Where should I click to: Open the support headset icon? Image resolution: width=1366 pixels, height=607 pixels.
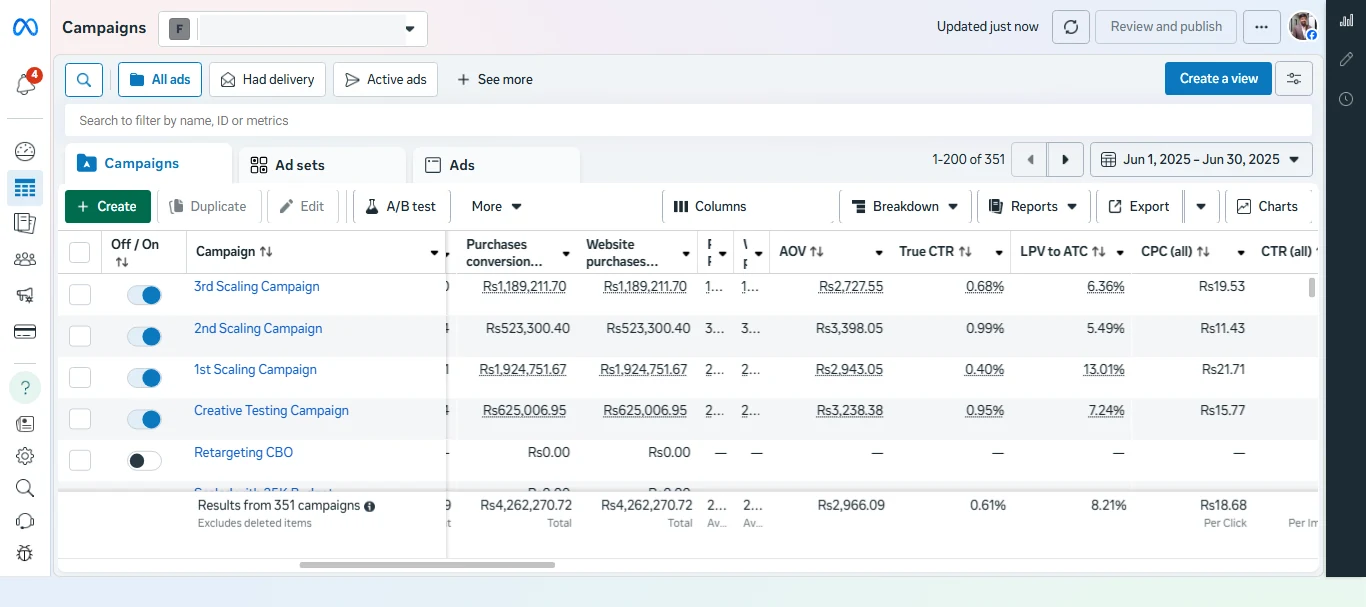click(25, 521)
